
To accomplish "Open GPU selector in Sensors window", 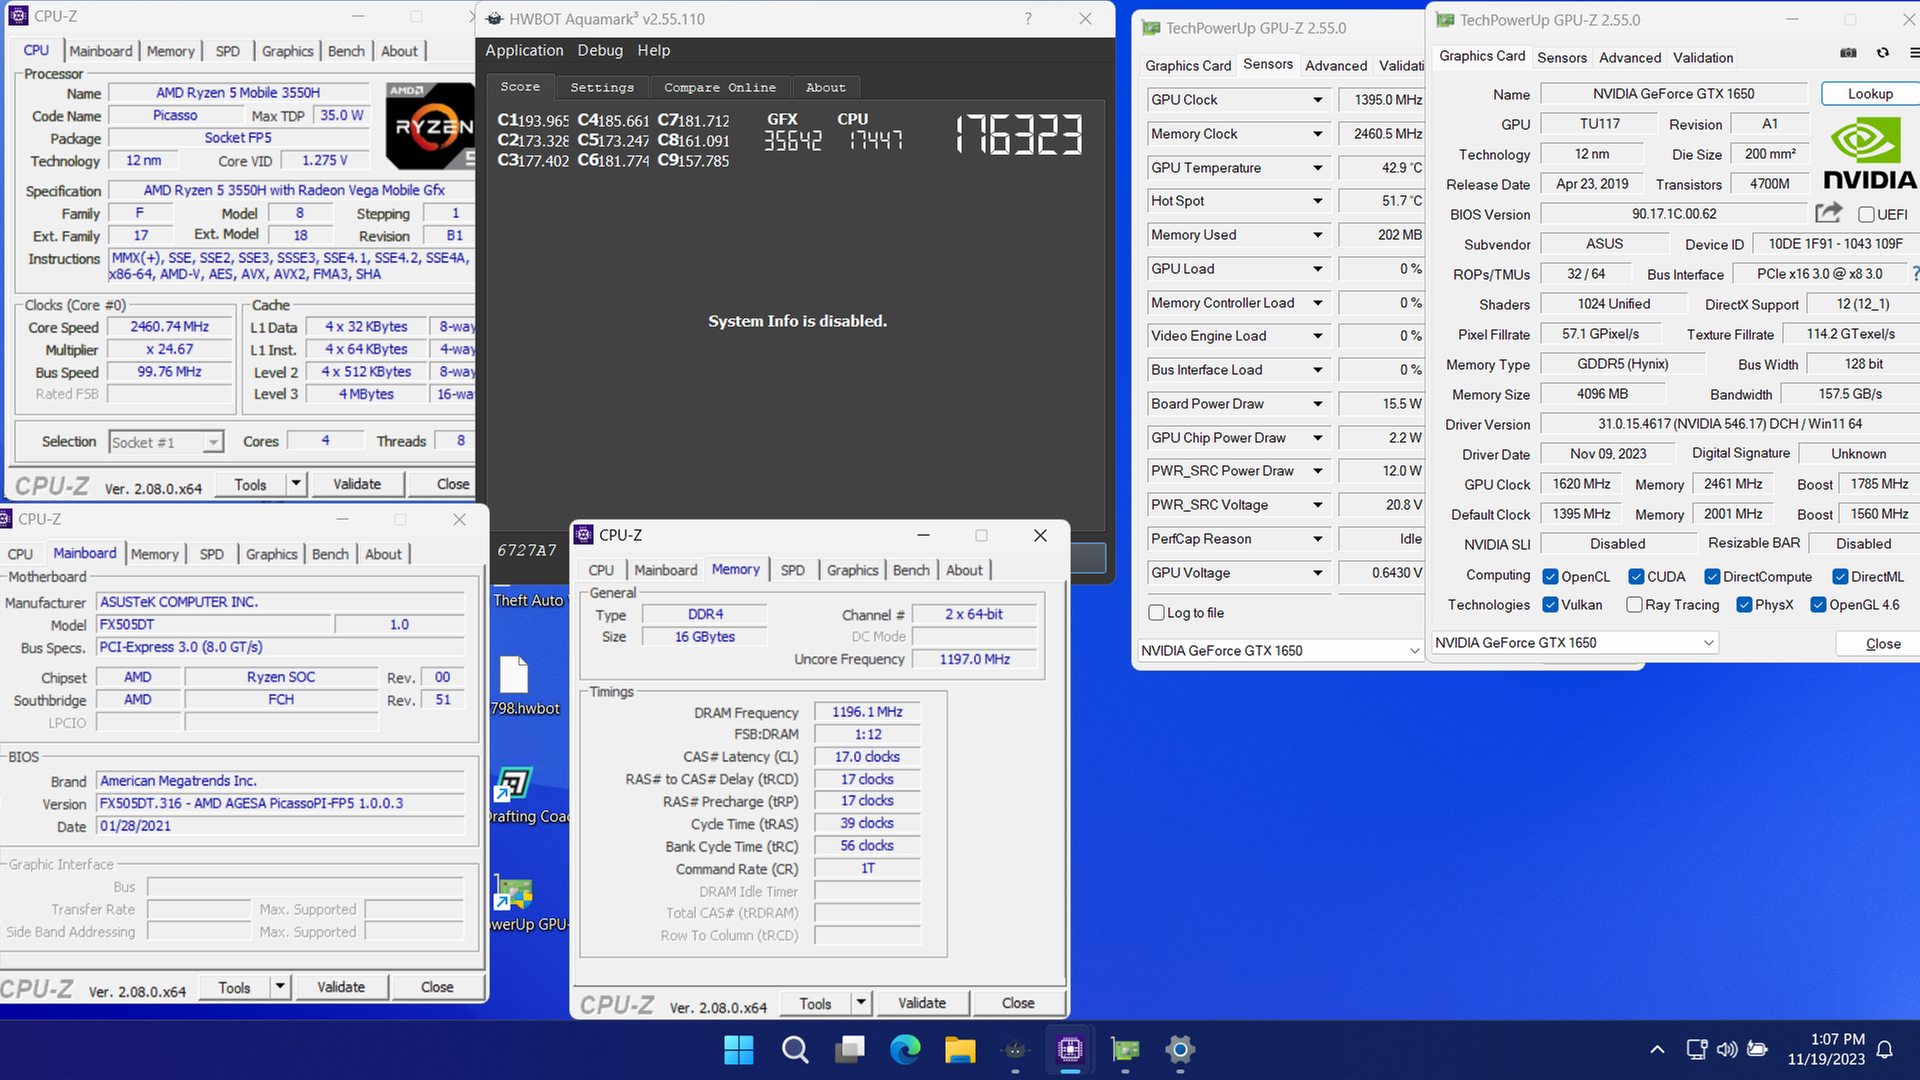I will [x=1280, y=651].
